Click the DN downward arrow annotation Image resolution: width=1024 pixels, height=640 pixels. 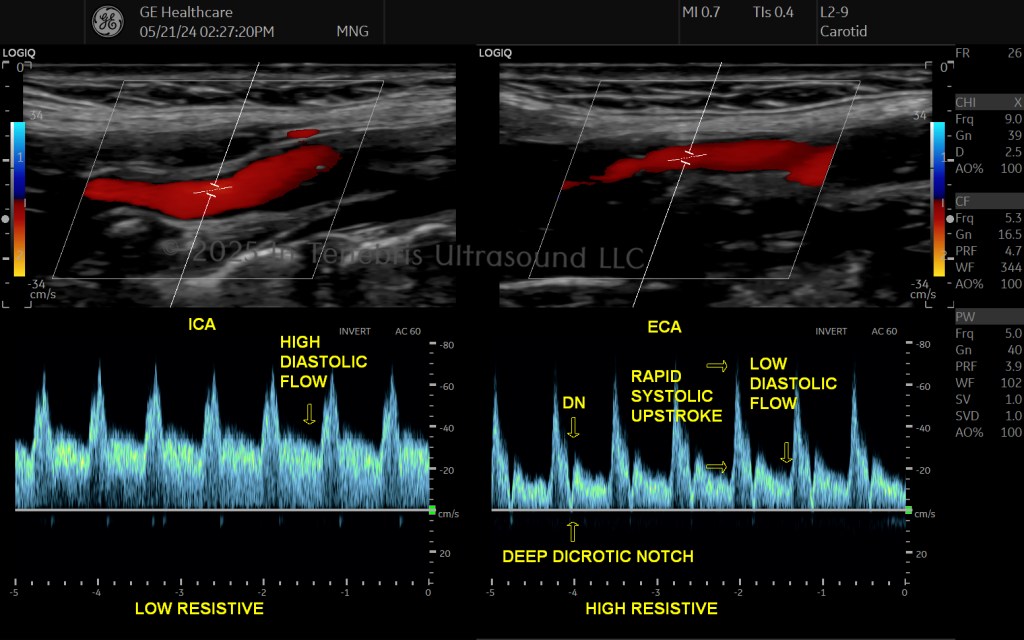(x=573, y=428)
